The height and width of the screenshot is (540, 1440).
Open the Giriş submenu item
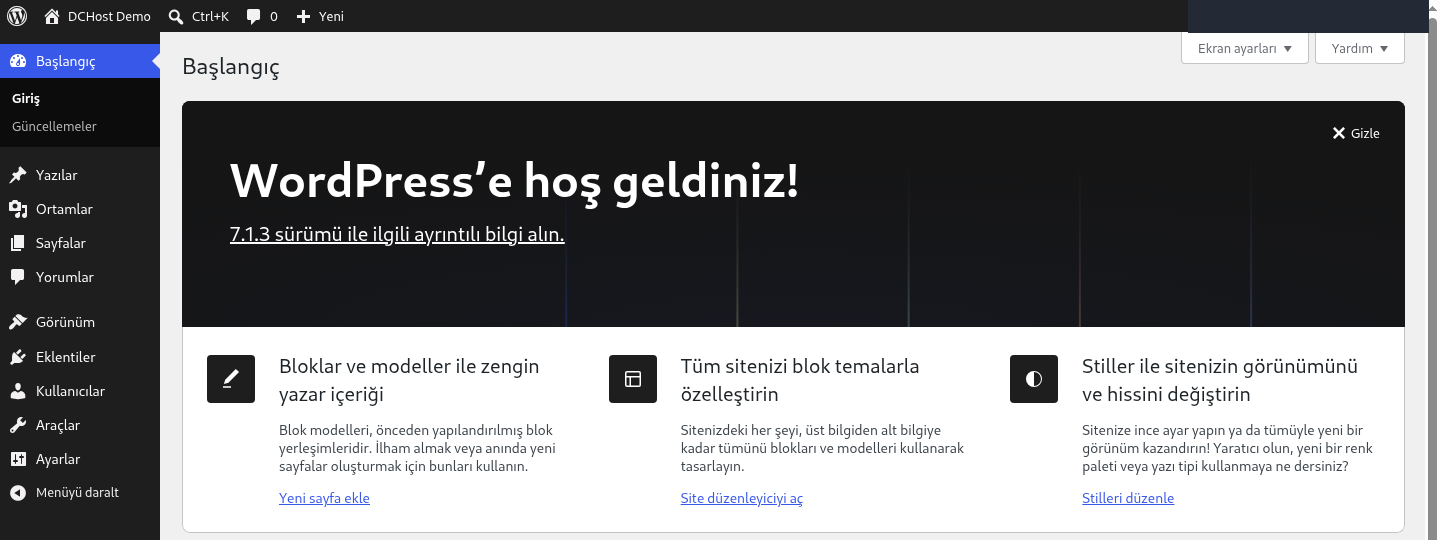[x=26, y=99]
